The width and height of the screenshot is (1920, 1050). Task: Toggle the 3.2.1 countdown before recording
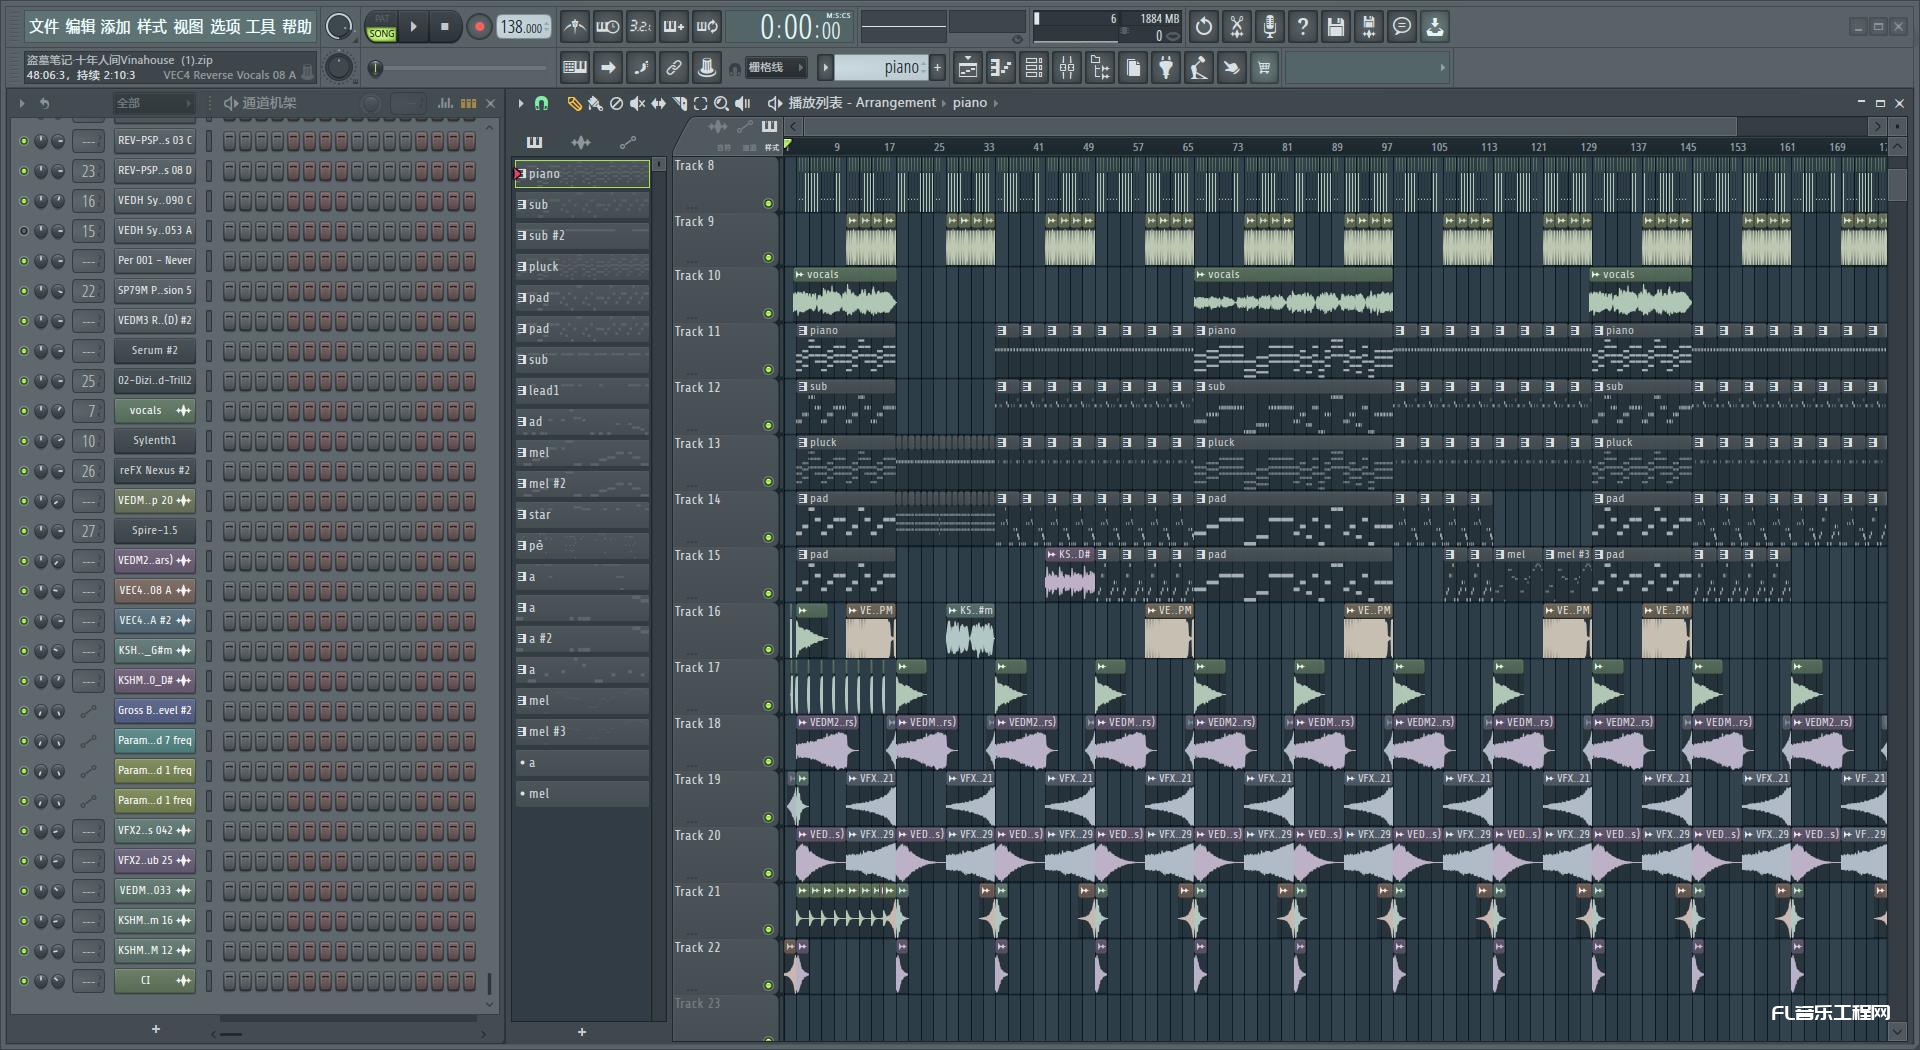(x=641, y=27)
